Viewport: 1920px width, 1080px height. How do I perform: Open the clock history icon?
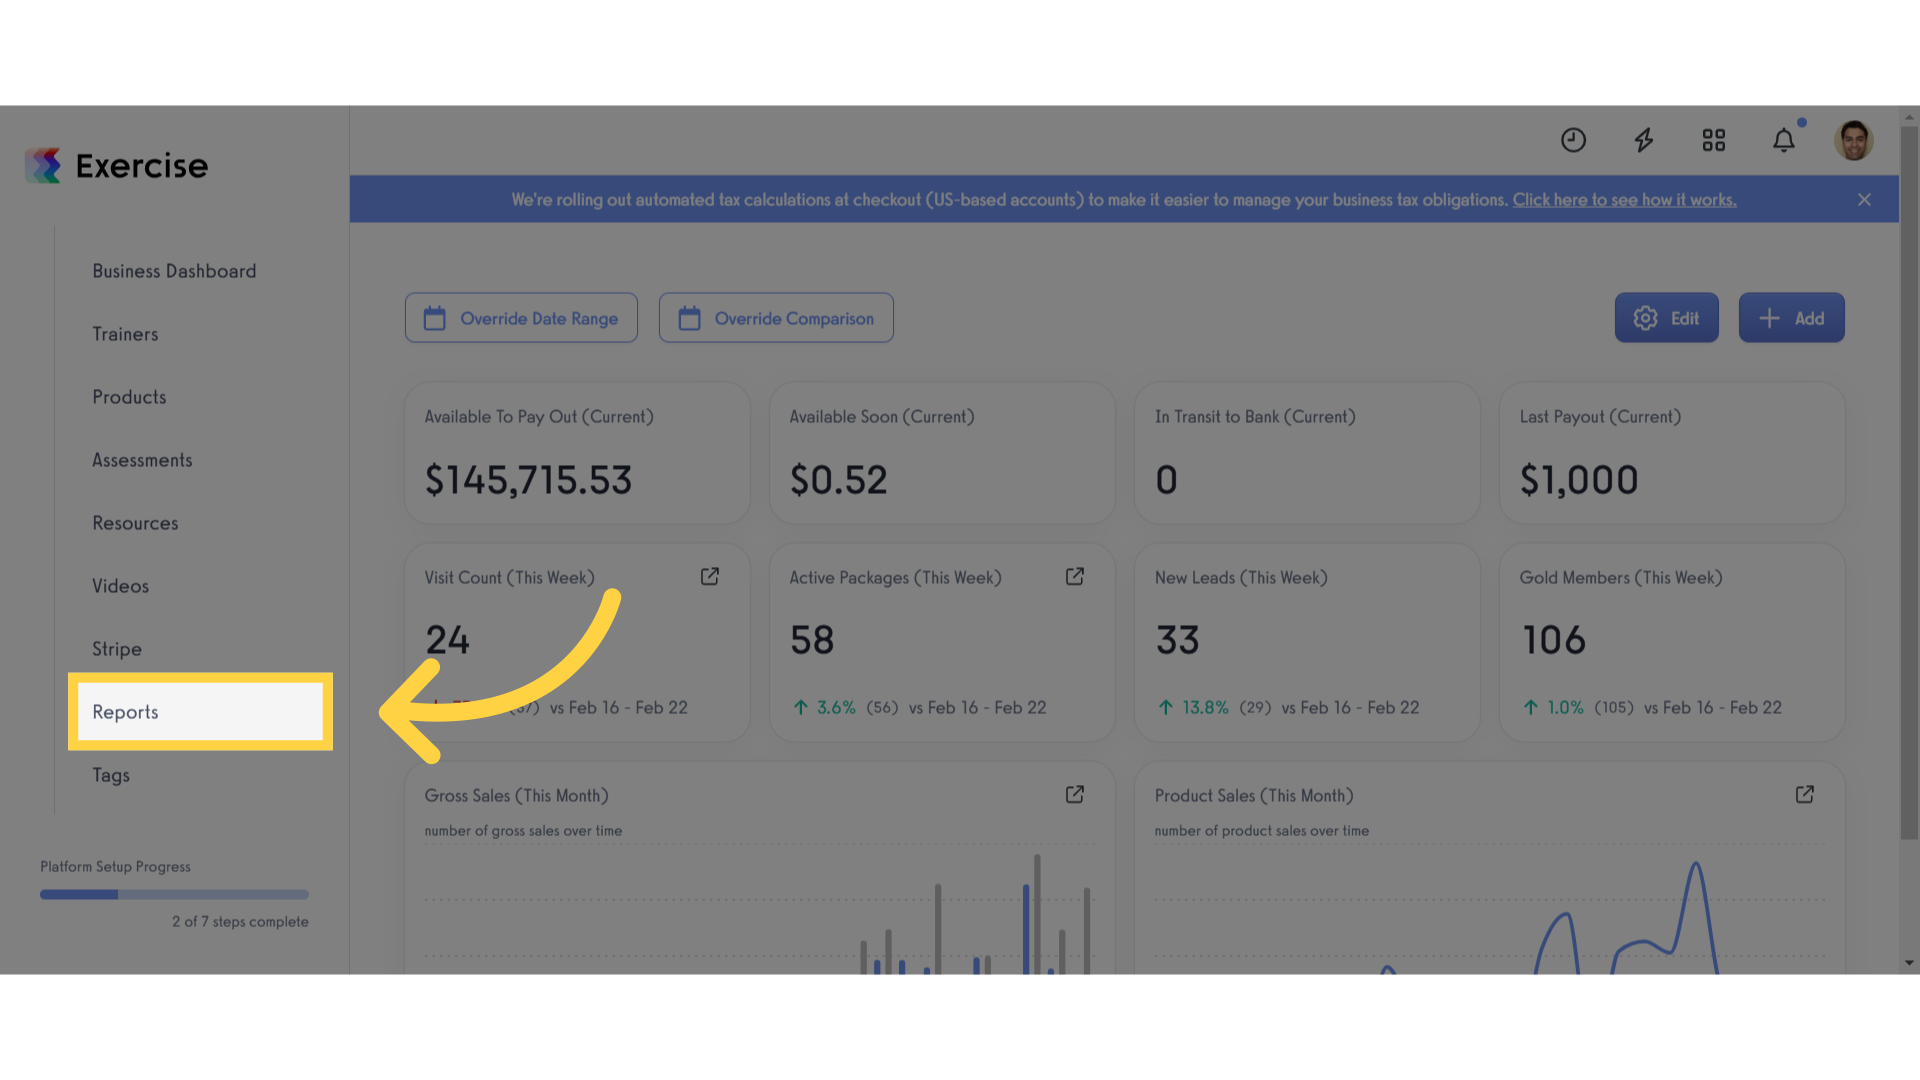[x=1573, y=140]
